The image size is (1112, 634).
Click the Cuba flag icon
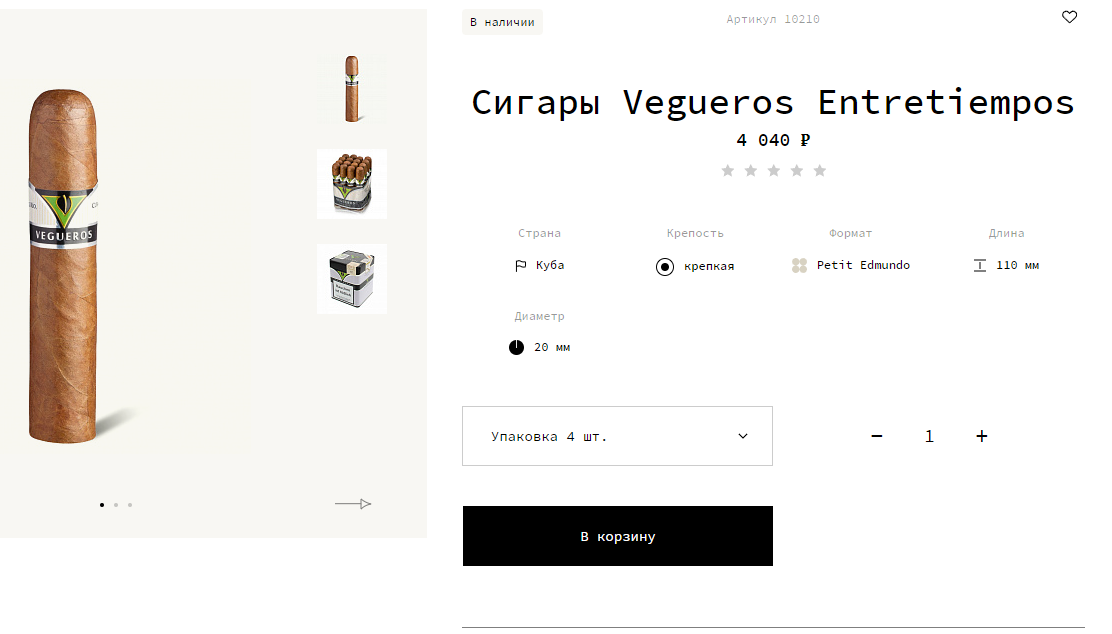[x=521, y=265]
